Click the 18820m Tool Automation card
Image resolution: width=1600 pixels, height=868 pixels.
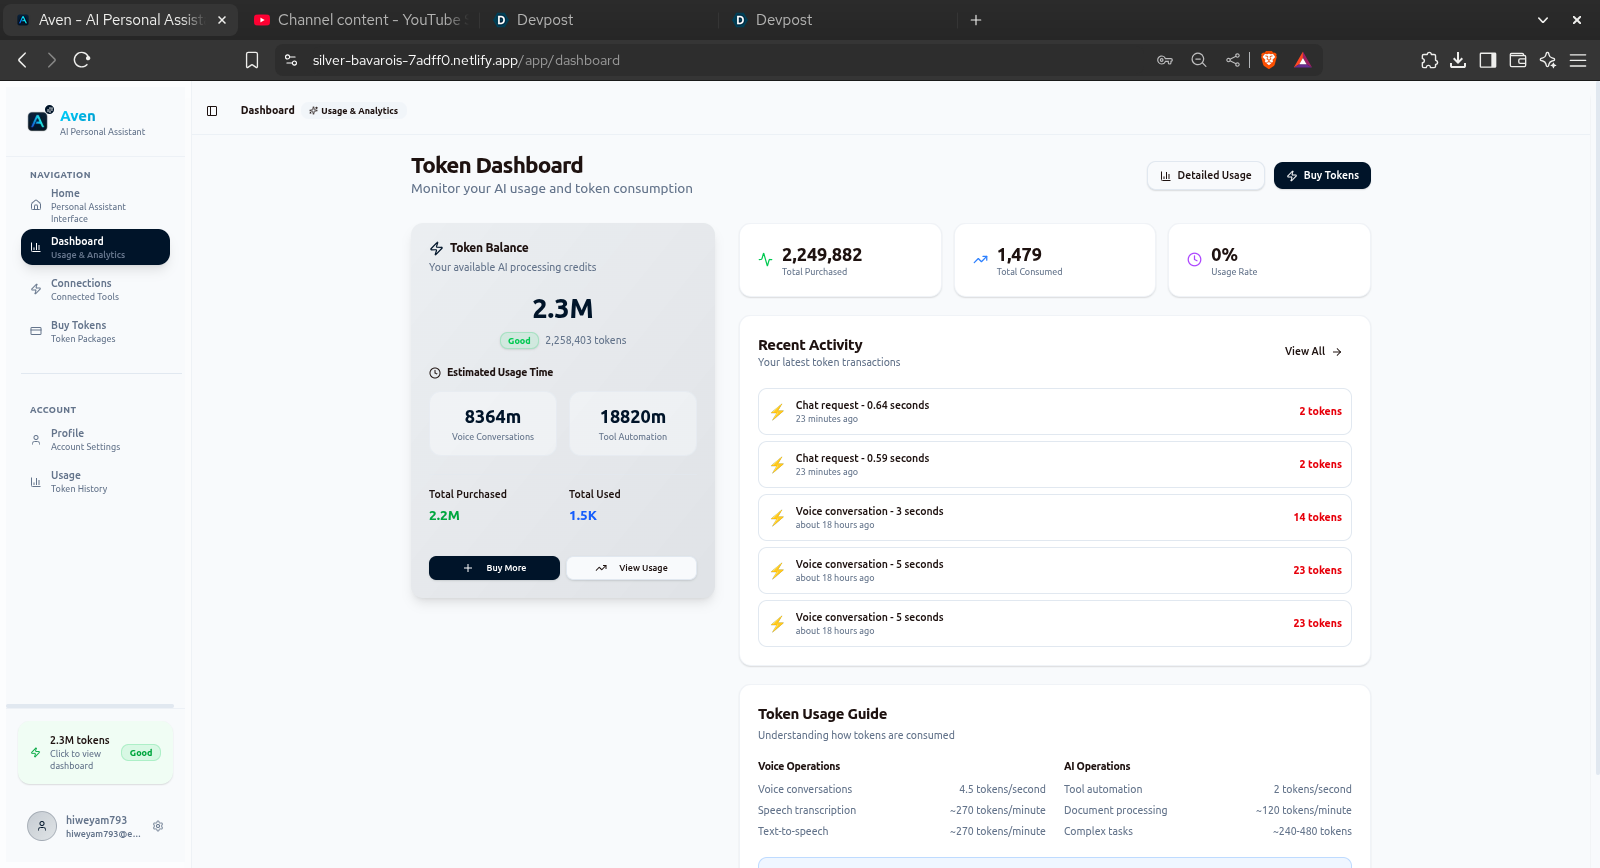coord(633,424)
